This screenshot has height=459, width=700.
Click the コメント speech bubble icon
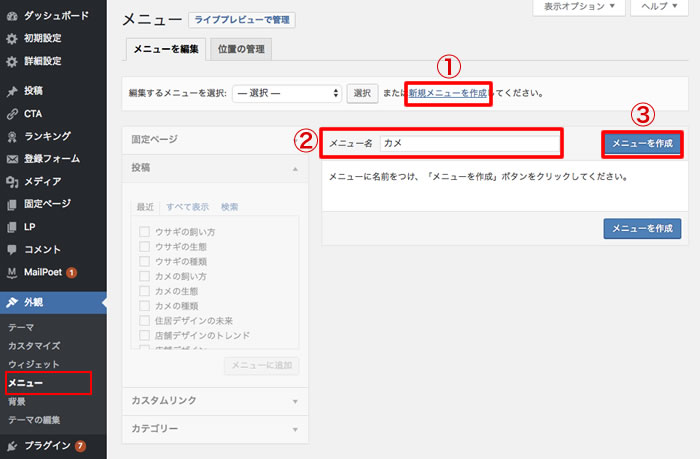pos(11,249)
